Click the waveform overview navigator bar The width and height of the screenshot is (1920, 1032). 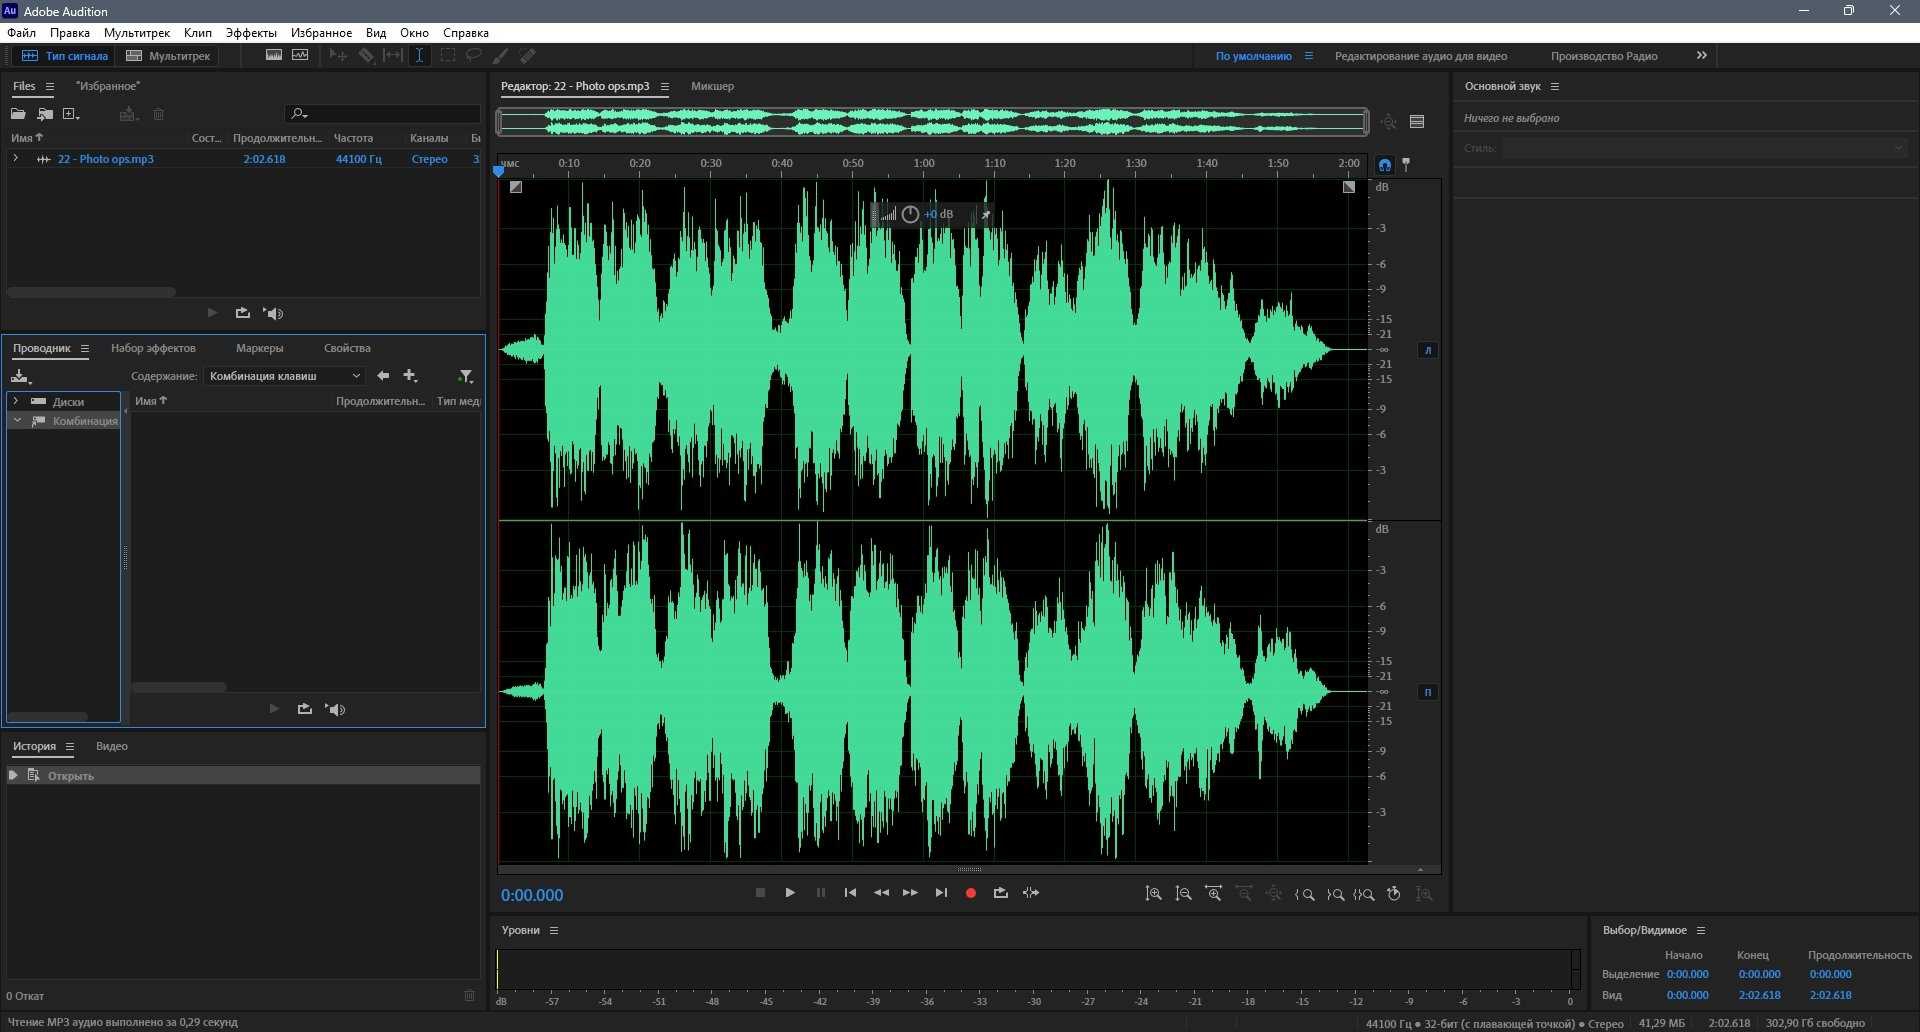coord(933,122)
